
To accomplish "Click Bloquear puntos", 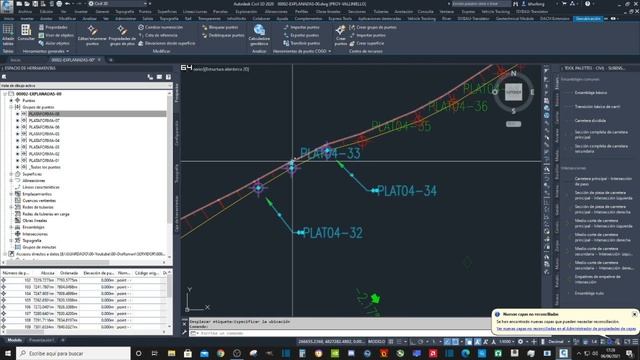I will [220, 27].
